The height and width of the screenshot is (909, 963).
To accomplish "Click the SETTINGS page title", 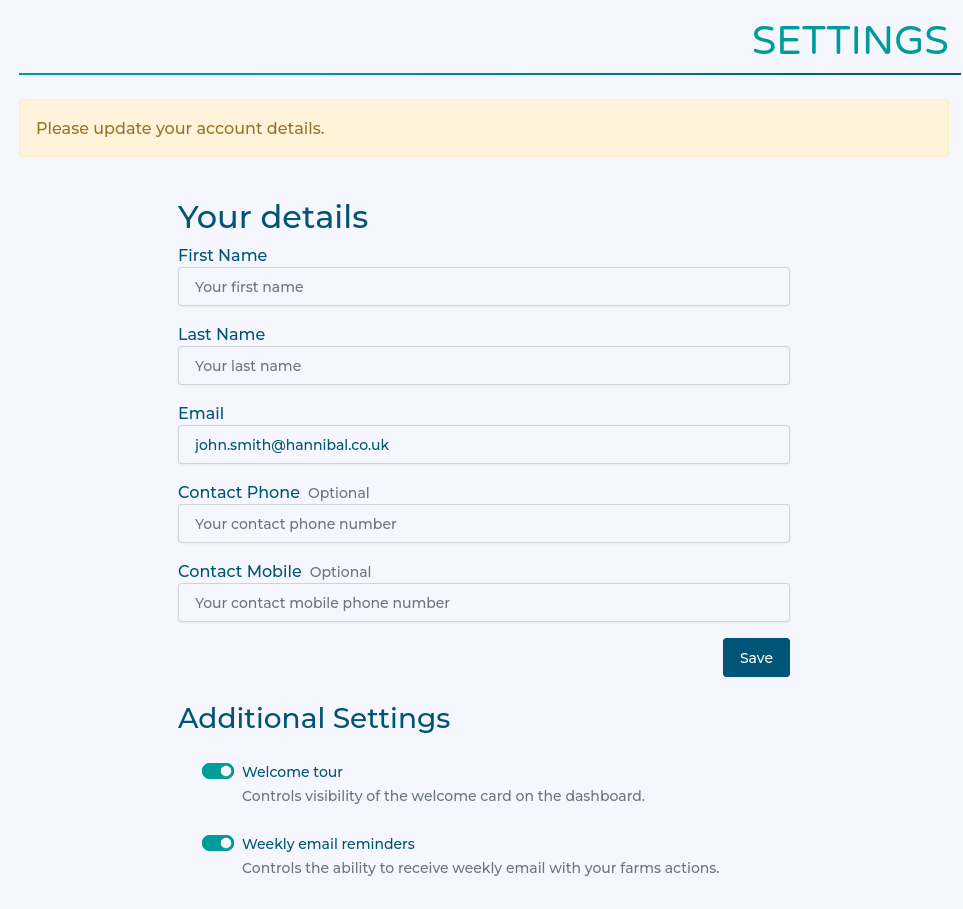I will pyautogui.click(x=849, y=40).
